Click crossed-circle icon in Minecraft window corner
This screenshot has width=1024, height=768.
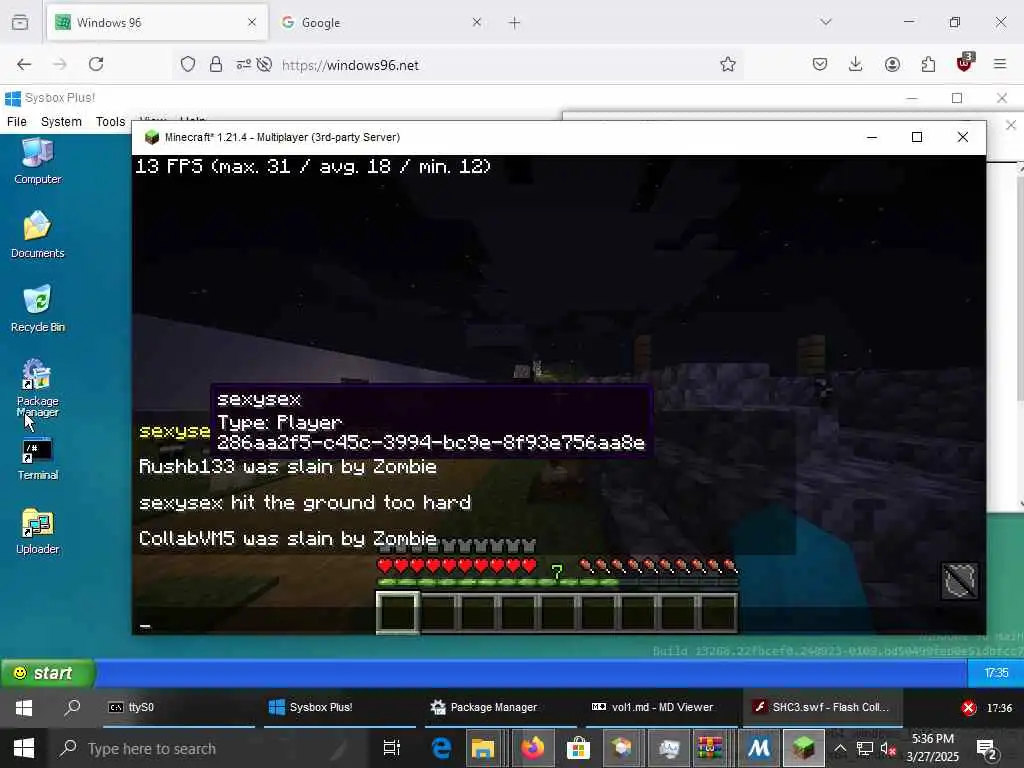click(x=959, y=581)
